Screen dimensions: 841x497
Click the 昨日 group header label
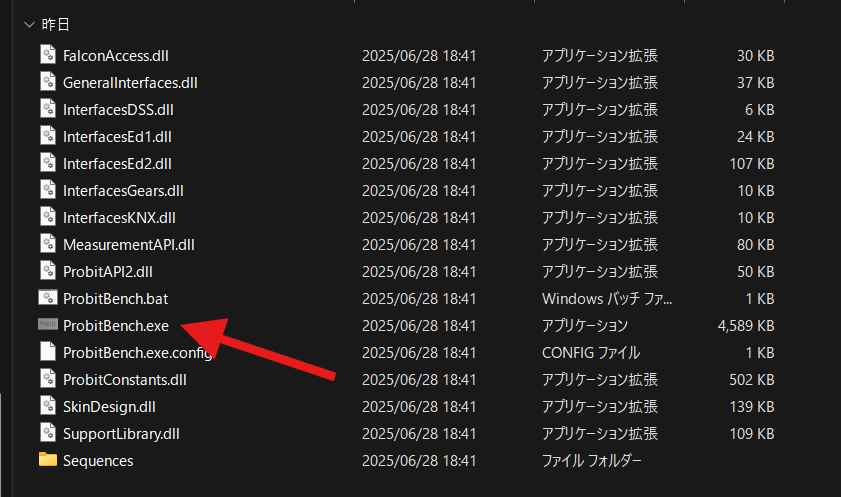click(x=55, y=25)
